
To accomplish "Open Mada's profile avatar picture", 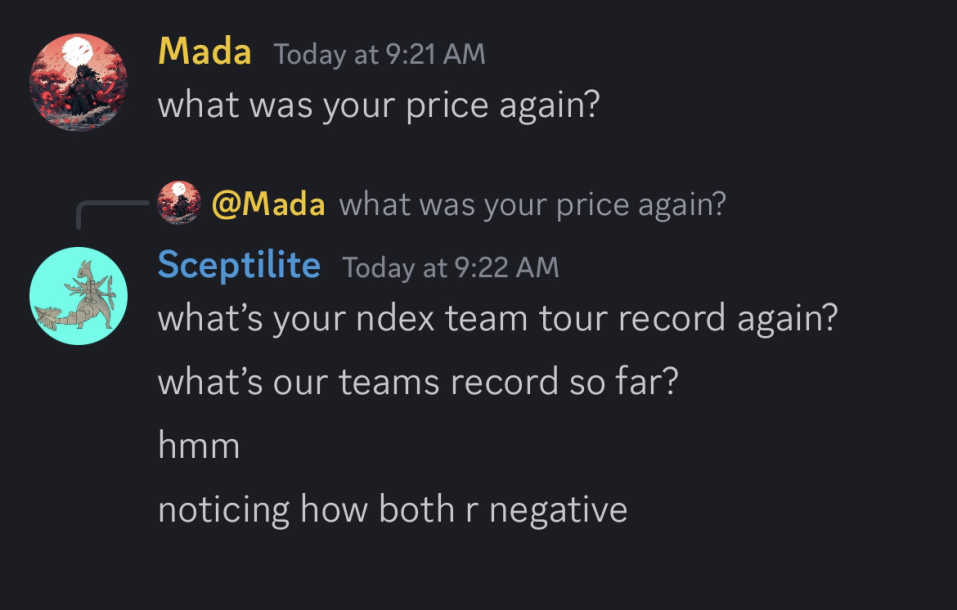I will [x=79, y=82].
